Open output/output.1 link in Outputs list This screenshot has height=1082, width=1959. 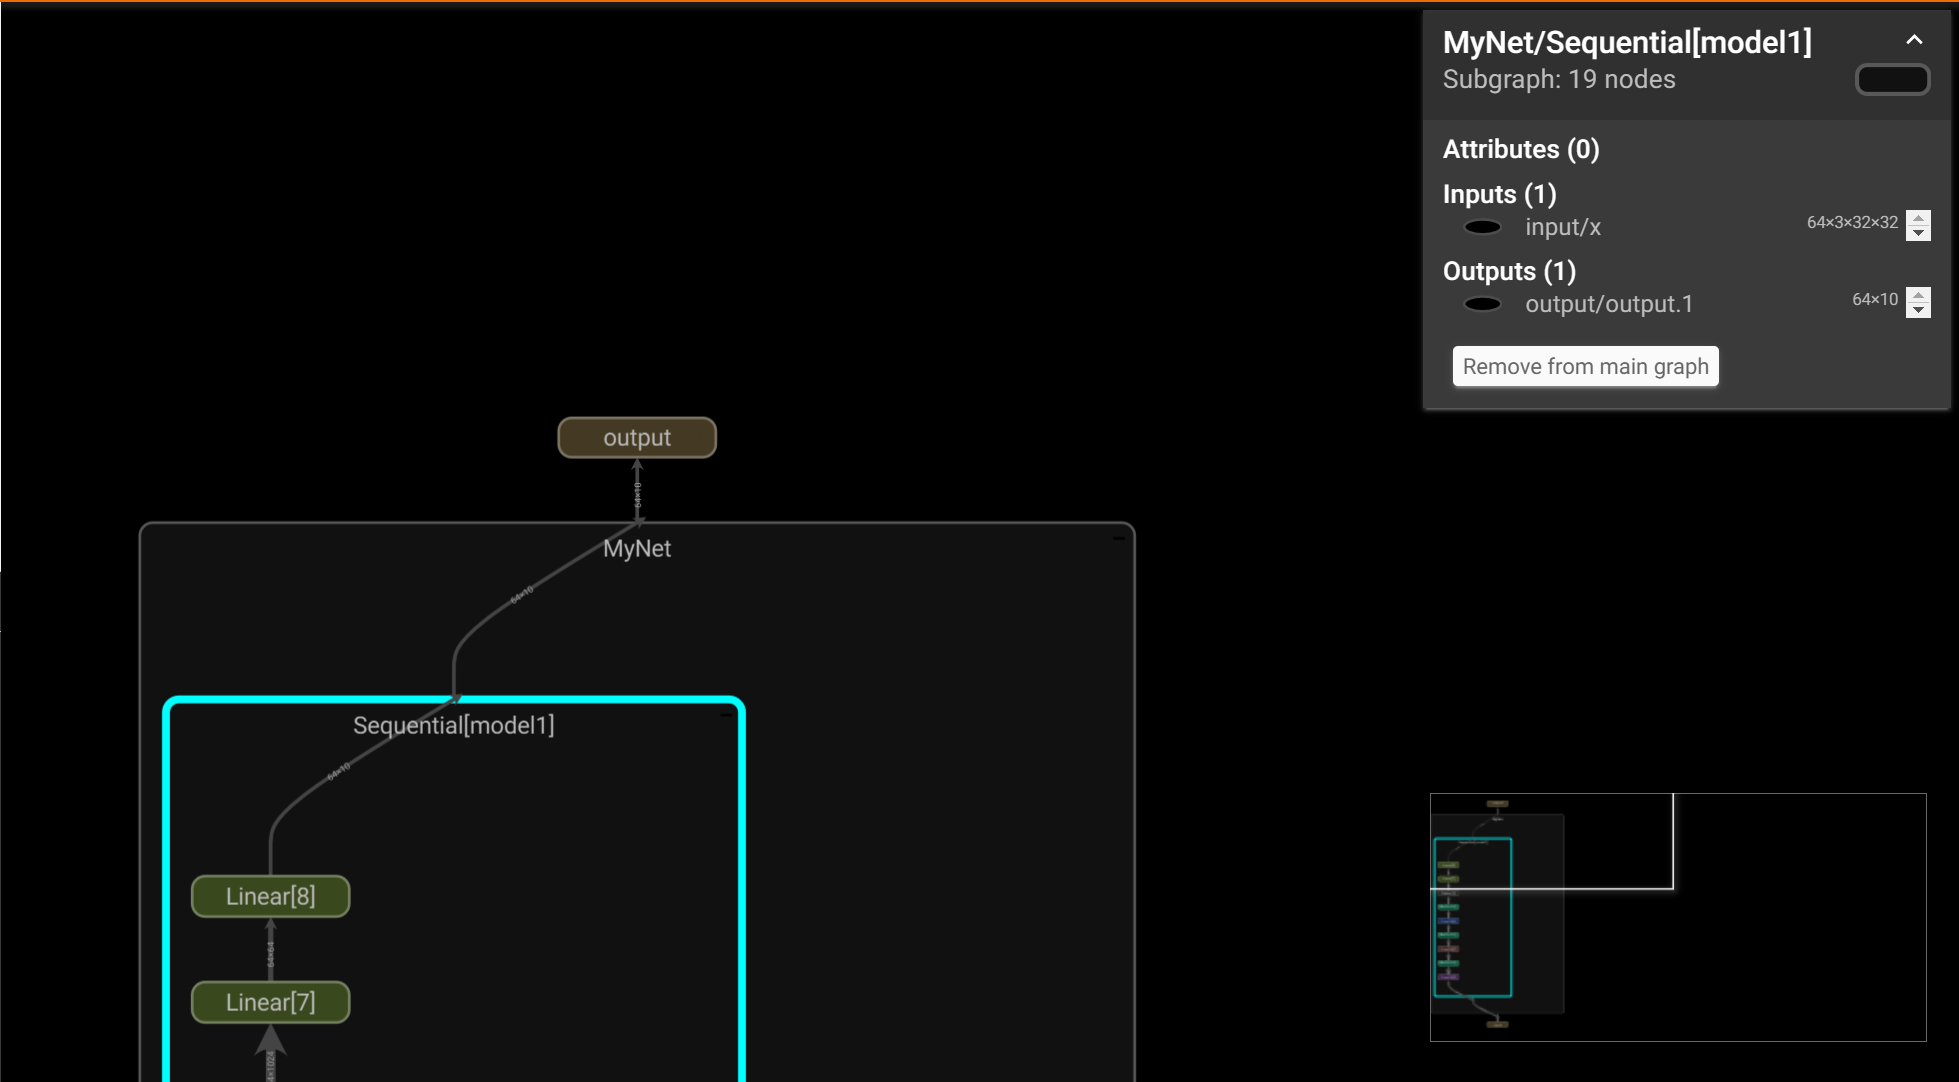click(1608, 304)
